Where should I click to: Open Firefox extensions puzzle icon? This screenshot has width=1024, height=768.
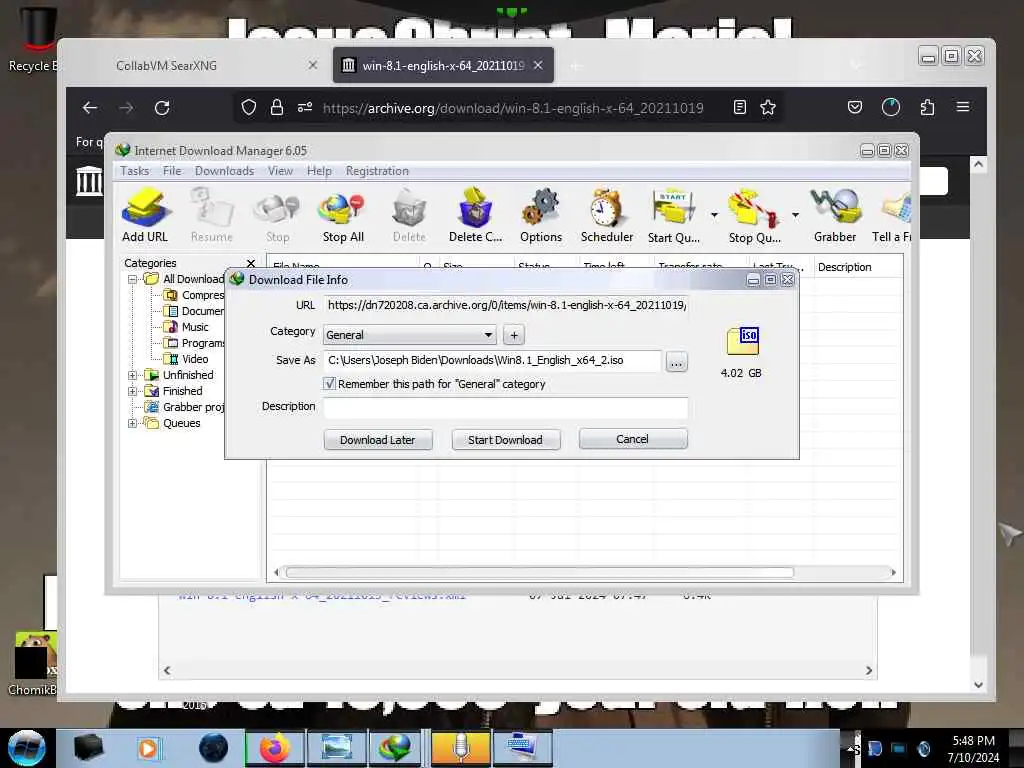pos(927,107)
